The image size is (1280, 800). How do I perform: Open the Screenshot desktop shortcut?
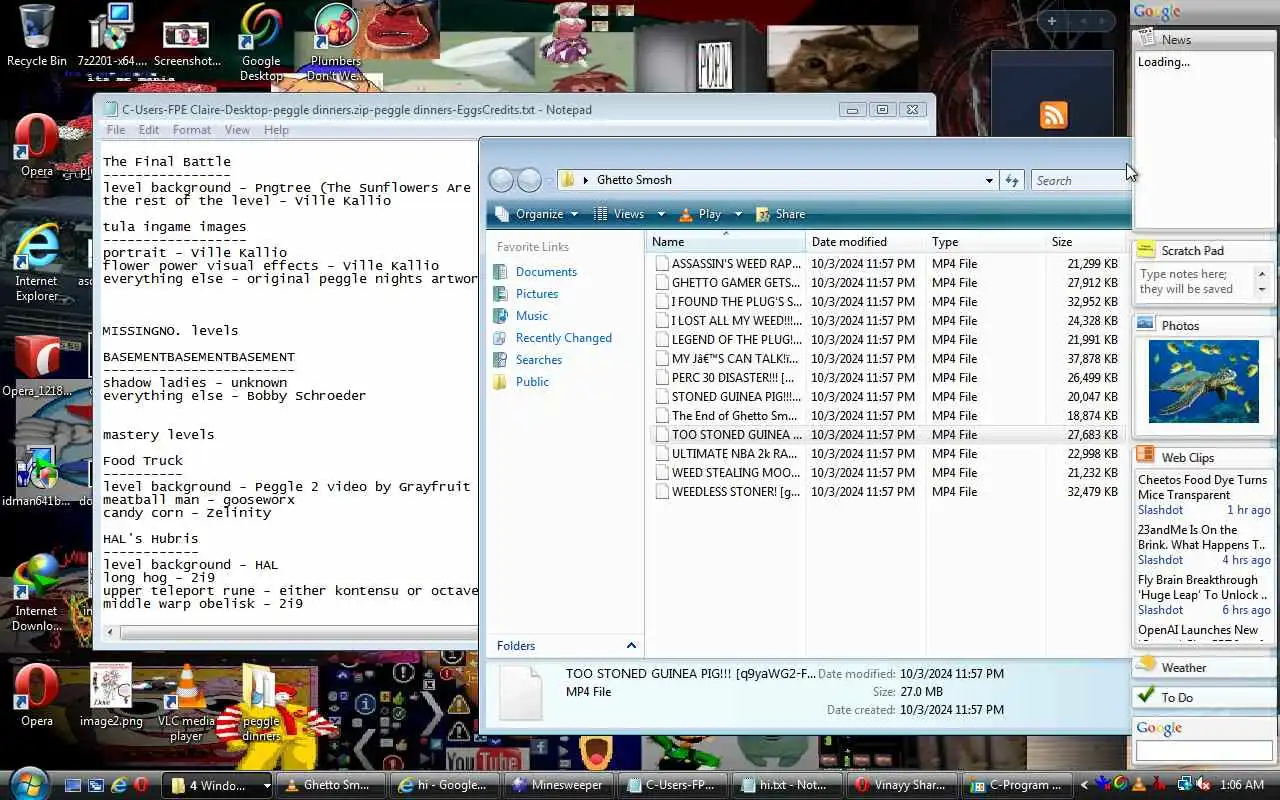pyautogui.click(x=187, y=40)
